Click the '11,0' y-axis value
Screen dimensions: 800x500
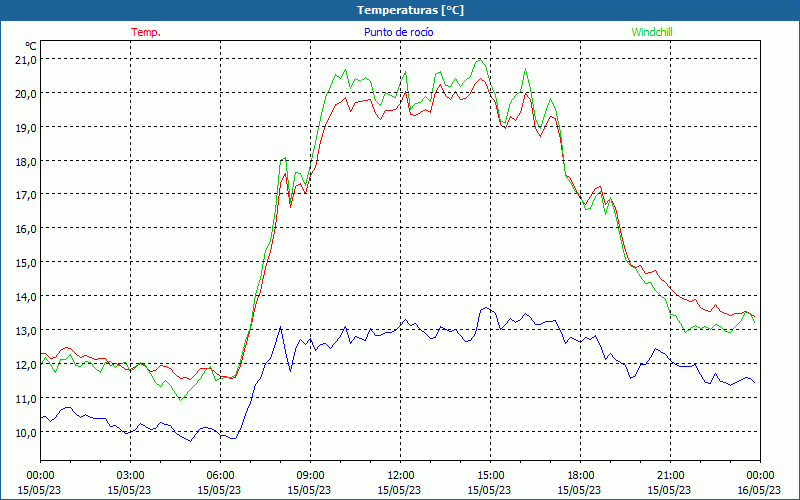click(26, 398)
